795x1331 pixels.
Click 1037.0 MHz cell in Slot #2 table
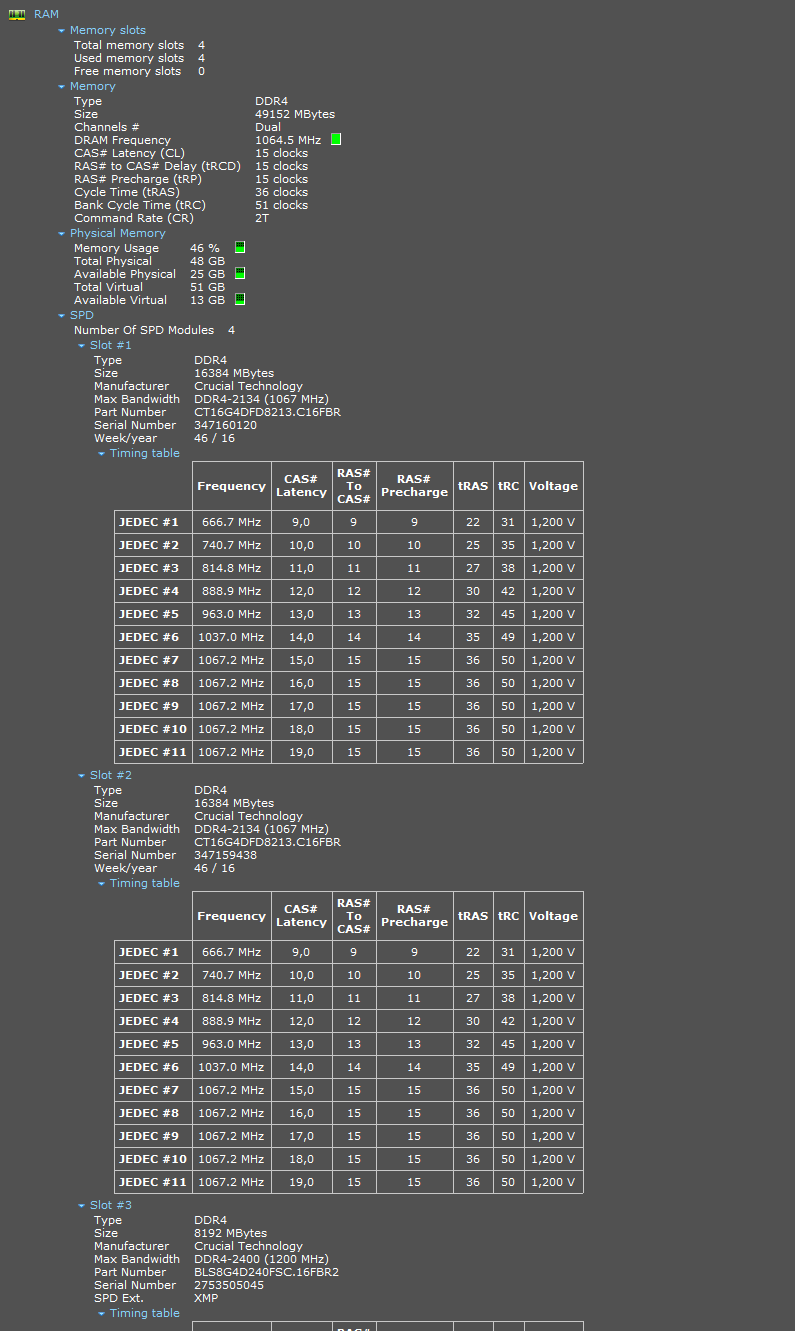[x=231, y=1067]
